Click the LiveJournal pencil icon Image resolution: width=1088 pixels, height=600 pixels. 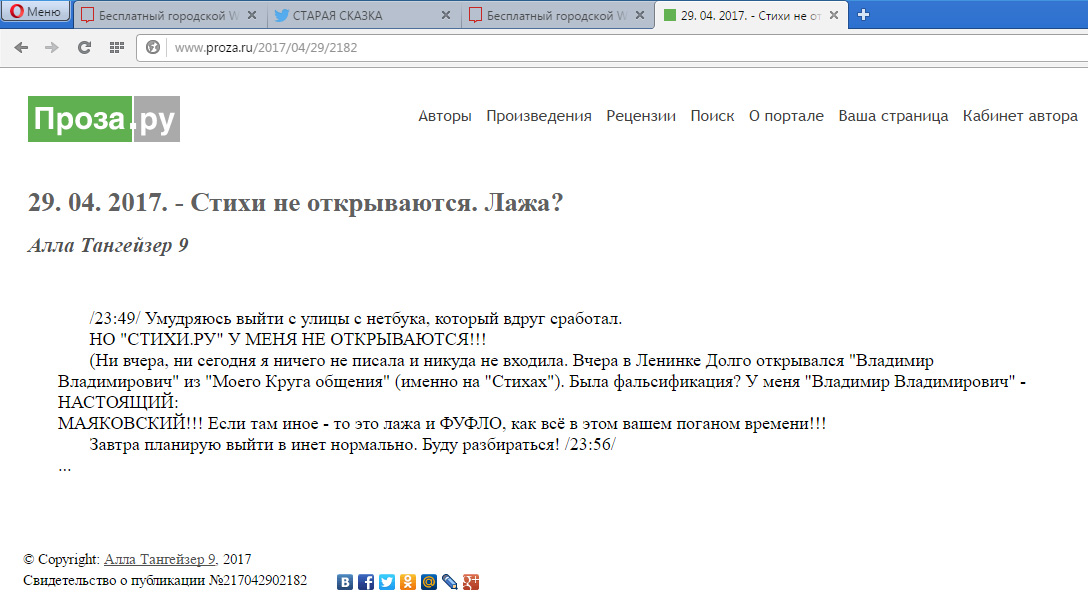click(x=450, y=582)
